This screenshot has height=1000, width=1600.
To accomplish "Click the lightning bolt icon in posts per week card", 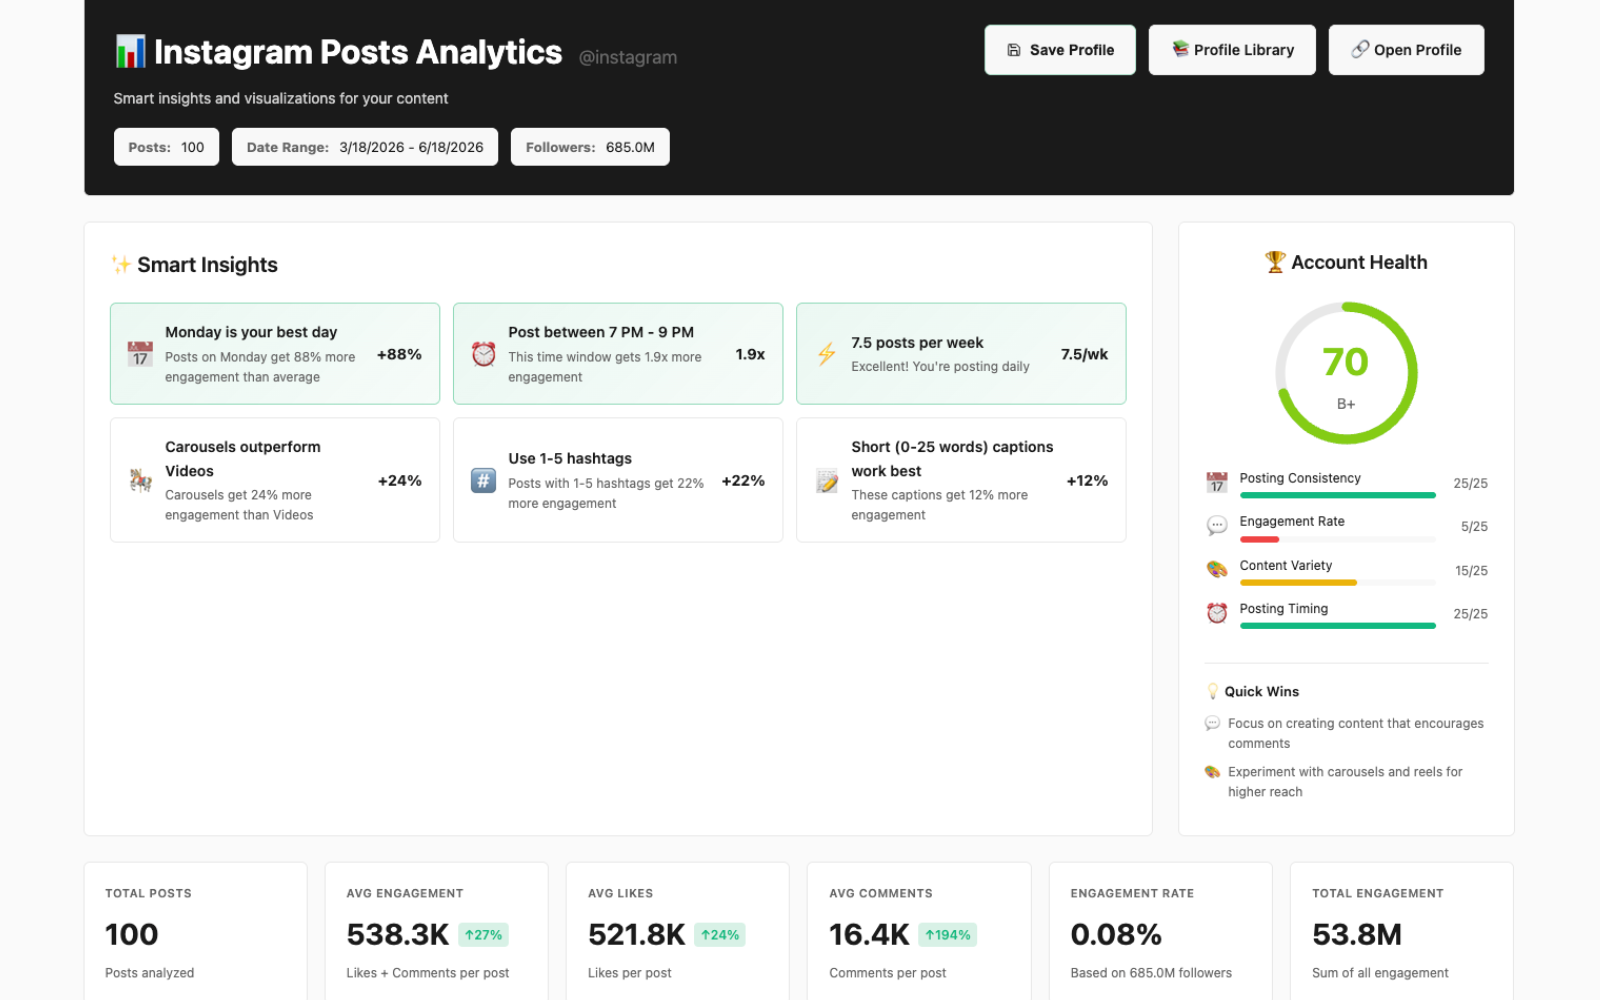I will (827, 354).
